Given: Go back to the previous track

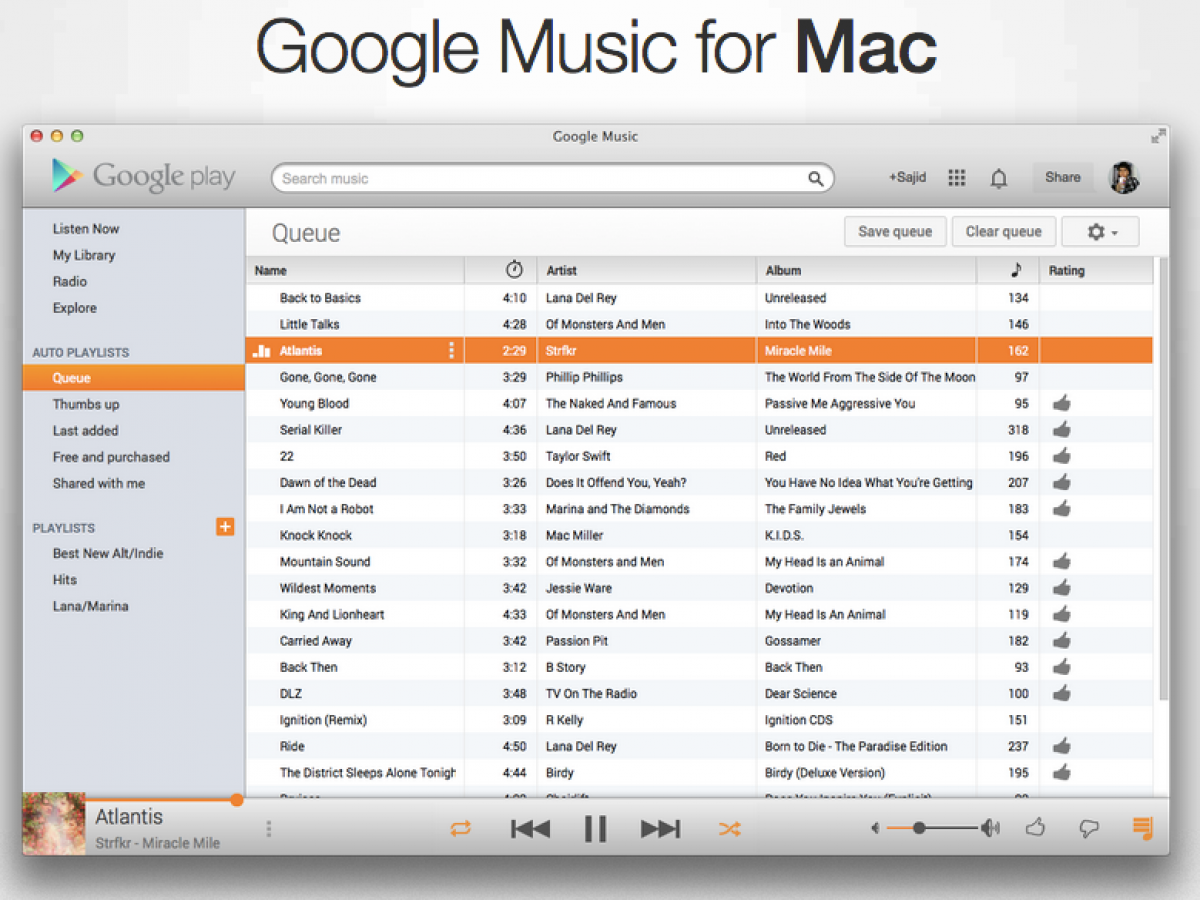Looking at the screenshot, I should point(530,828).
